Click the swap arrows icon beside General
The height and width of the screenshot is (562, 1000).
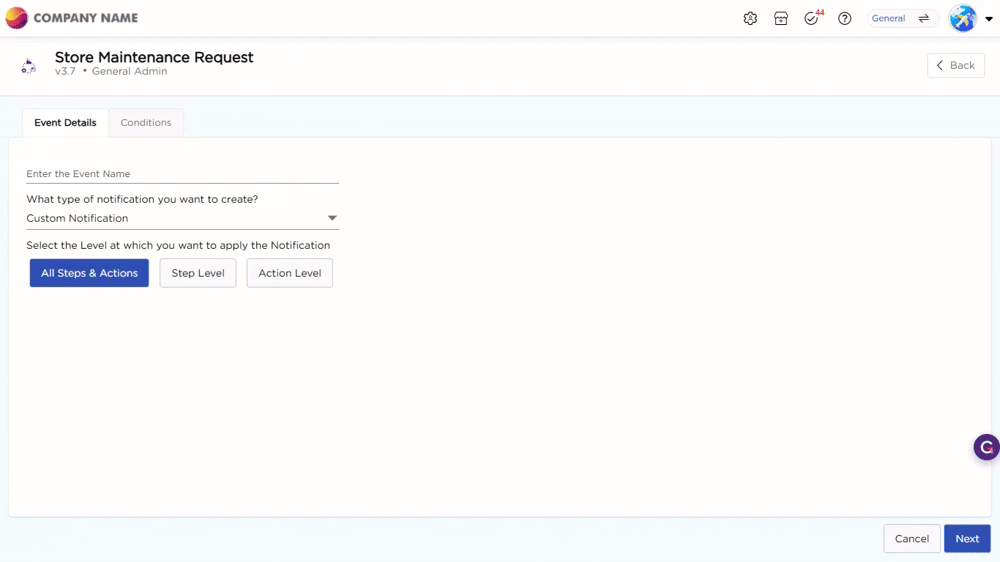924,19
